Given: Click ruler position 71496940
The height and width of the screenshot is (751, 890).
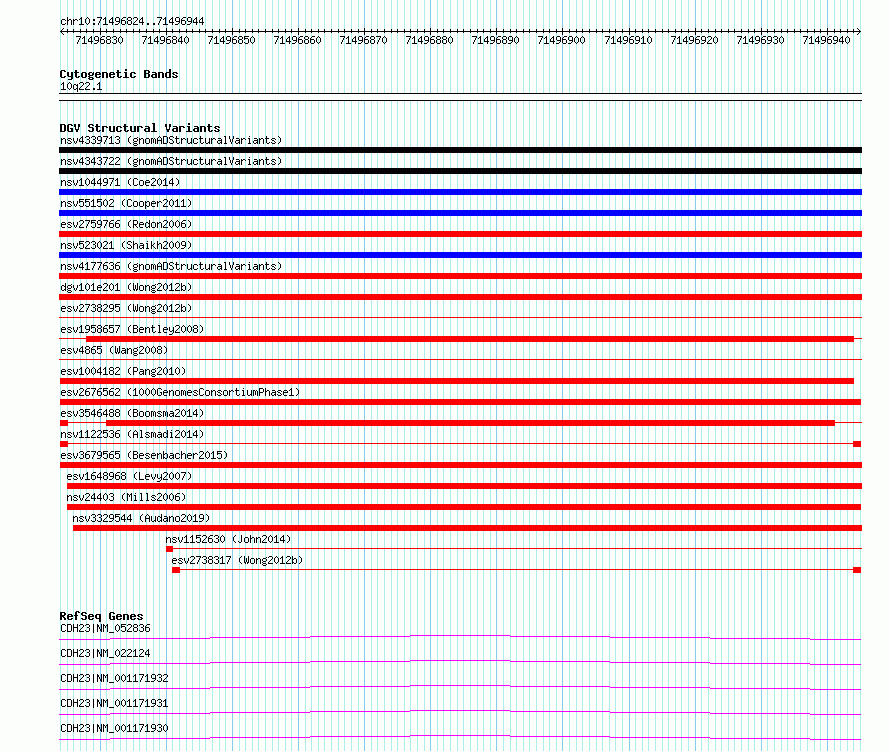Looking at the screenshot, I should [x=826, y=40].
